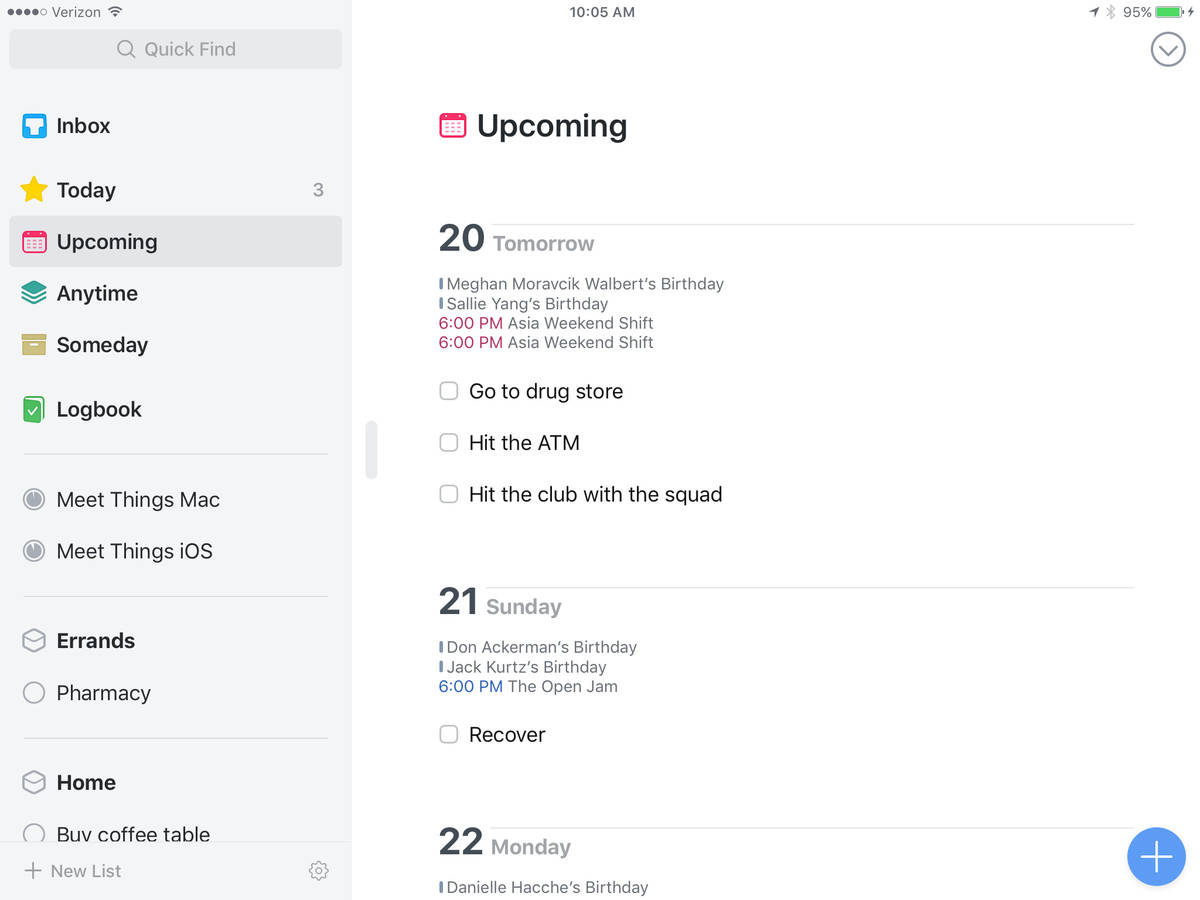Open settings gear in sidebar footer
This screenshot has width=1200, height=900.
click(x=318, y=871)
